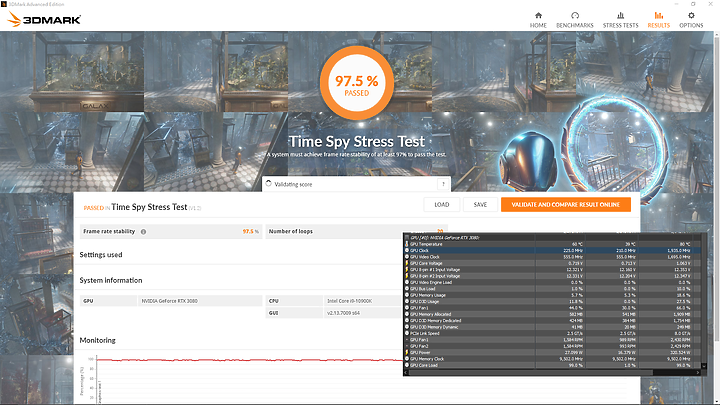This screenshot has height=405, width=720.
Task: Click the GPU D3D Memory Dedicated row icon
Action: (407, 321)
